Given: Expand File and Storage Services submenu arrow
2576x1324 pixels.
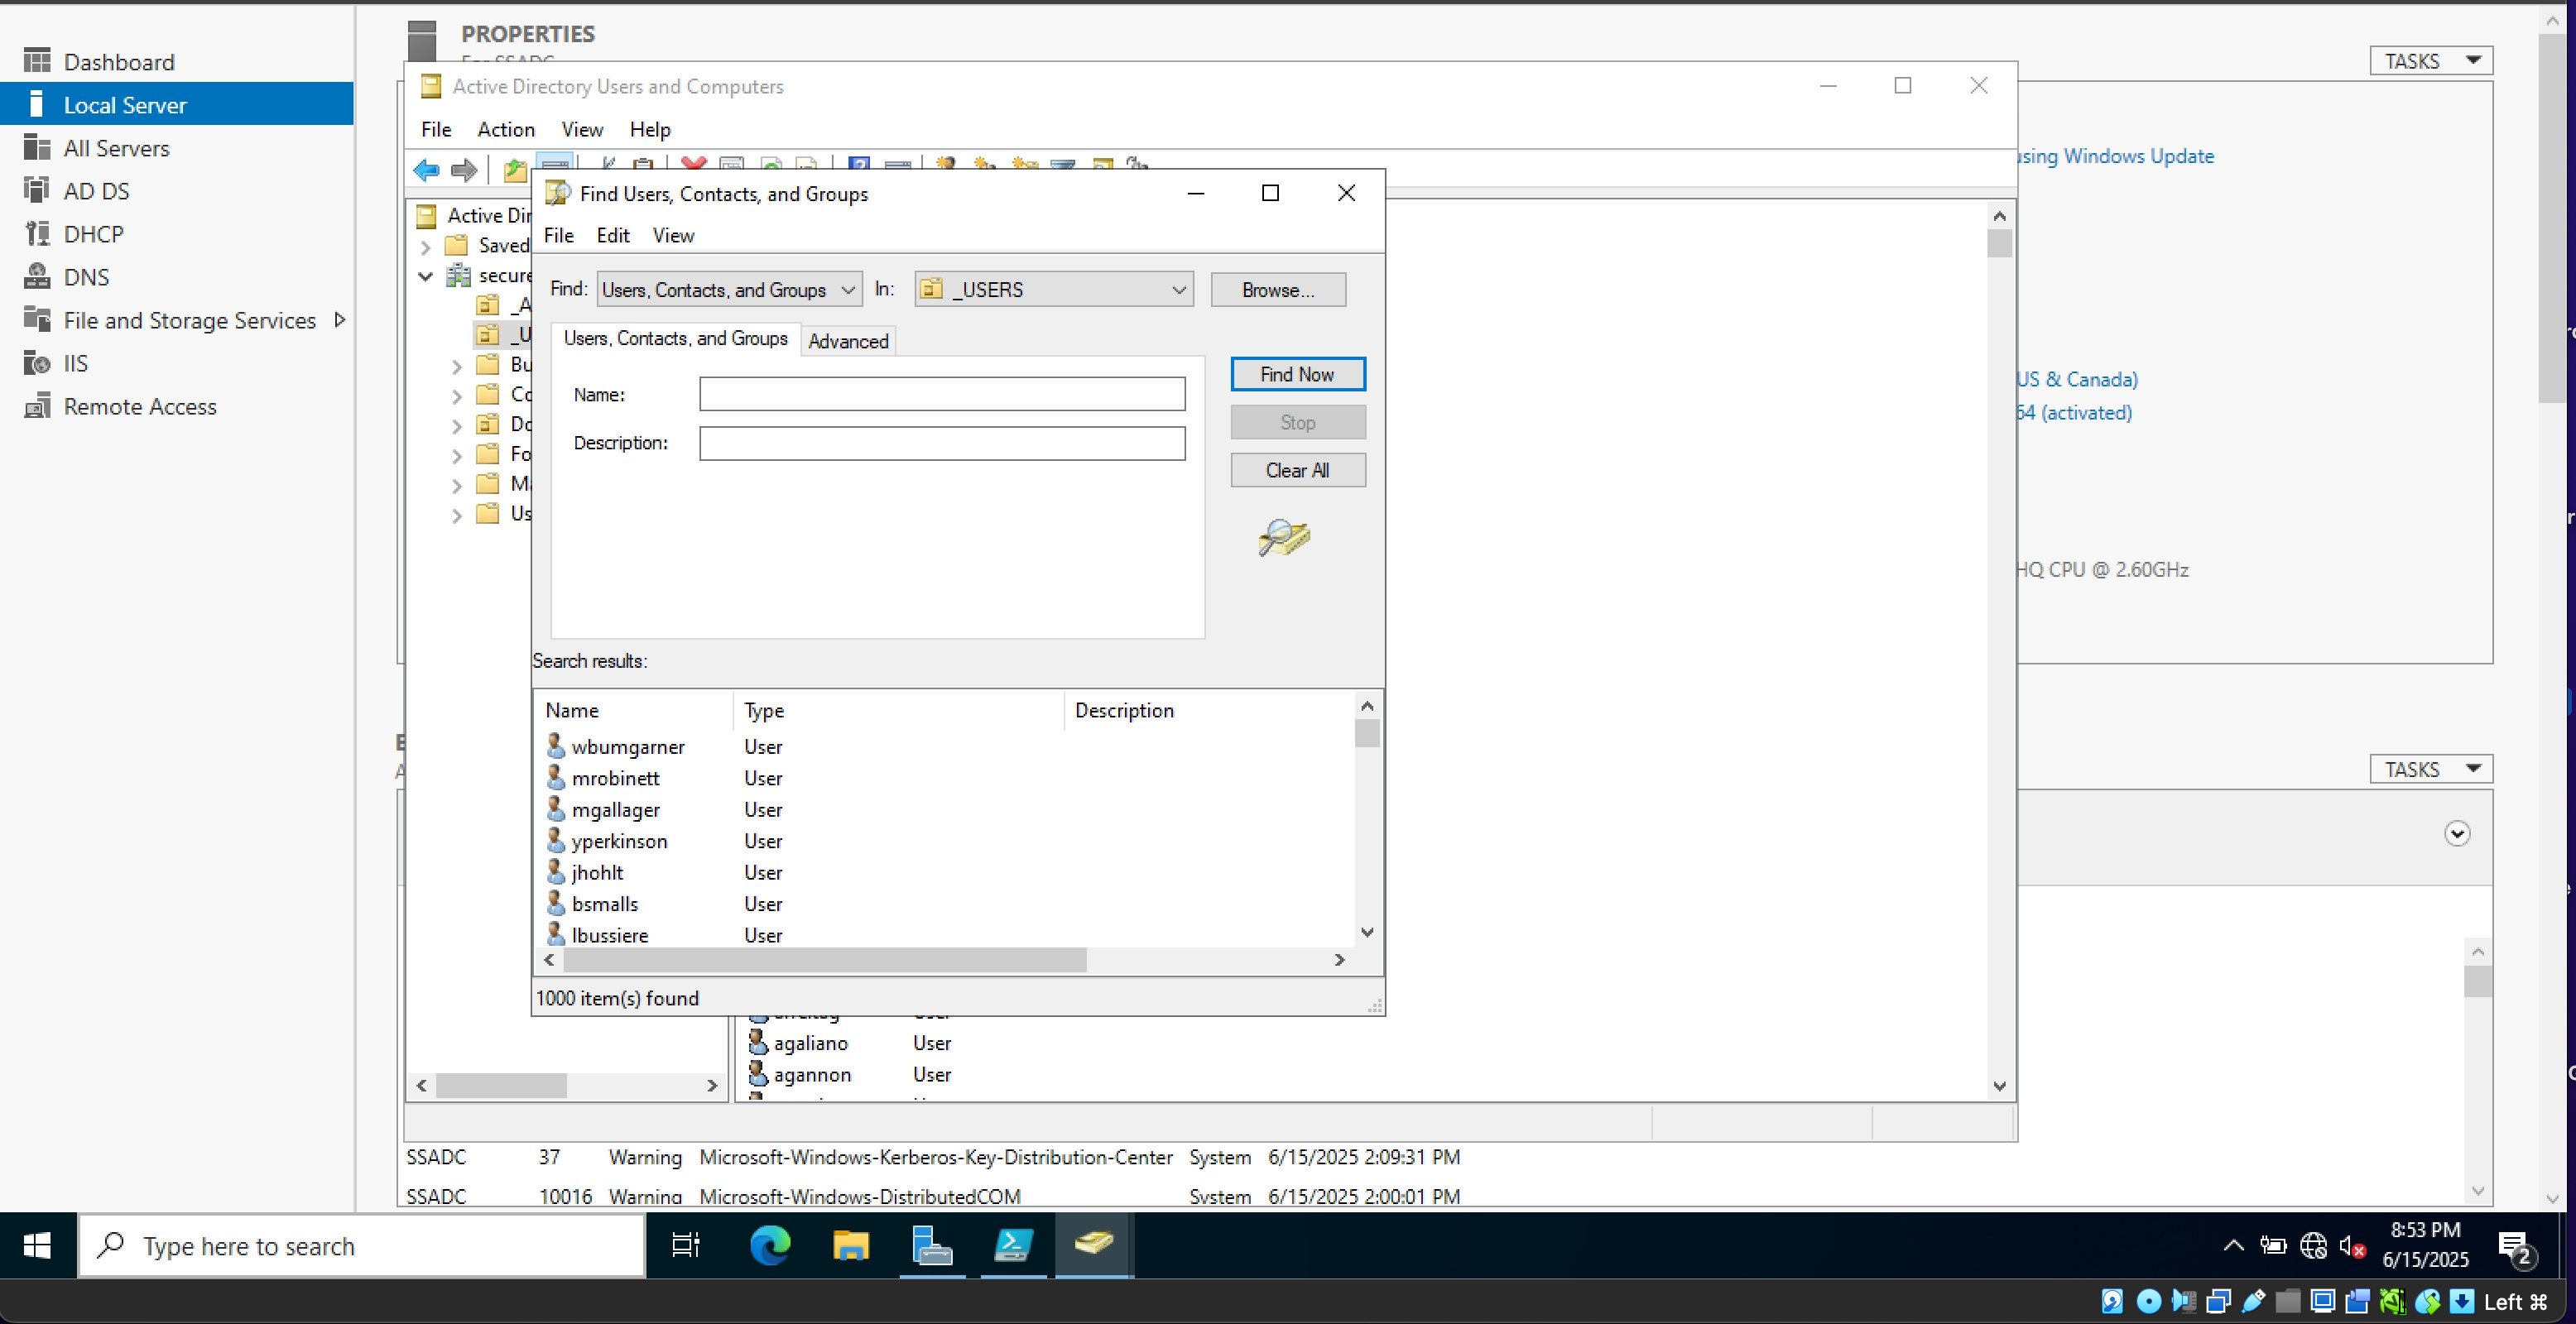Looking at the screenshot, I should point(340,320).
